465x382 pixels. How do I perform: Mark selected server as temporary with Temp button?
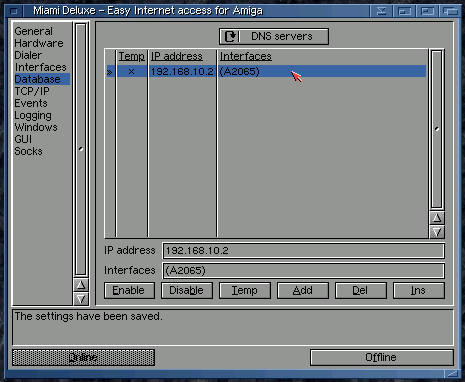click(x=245, y=290)
